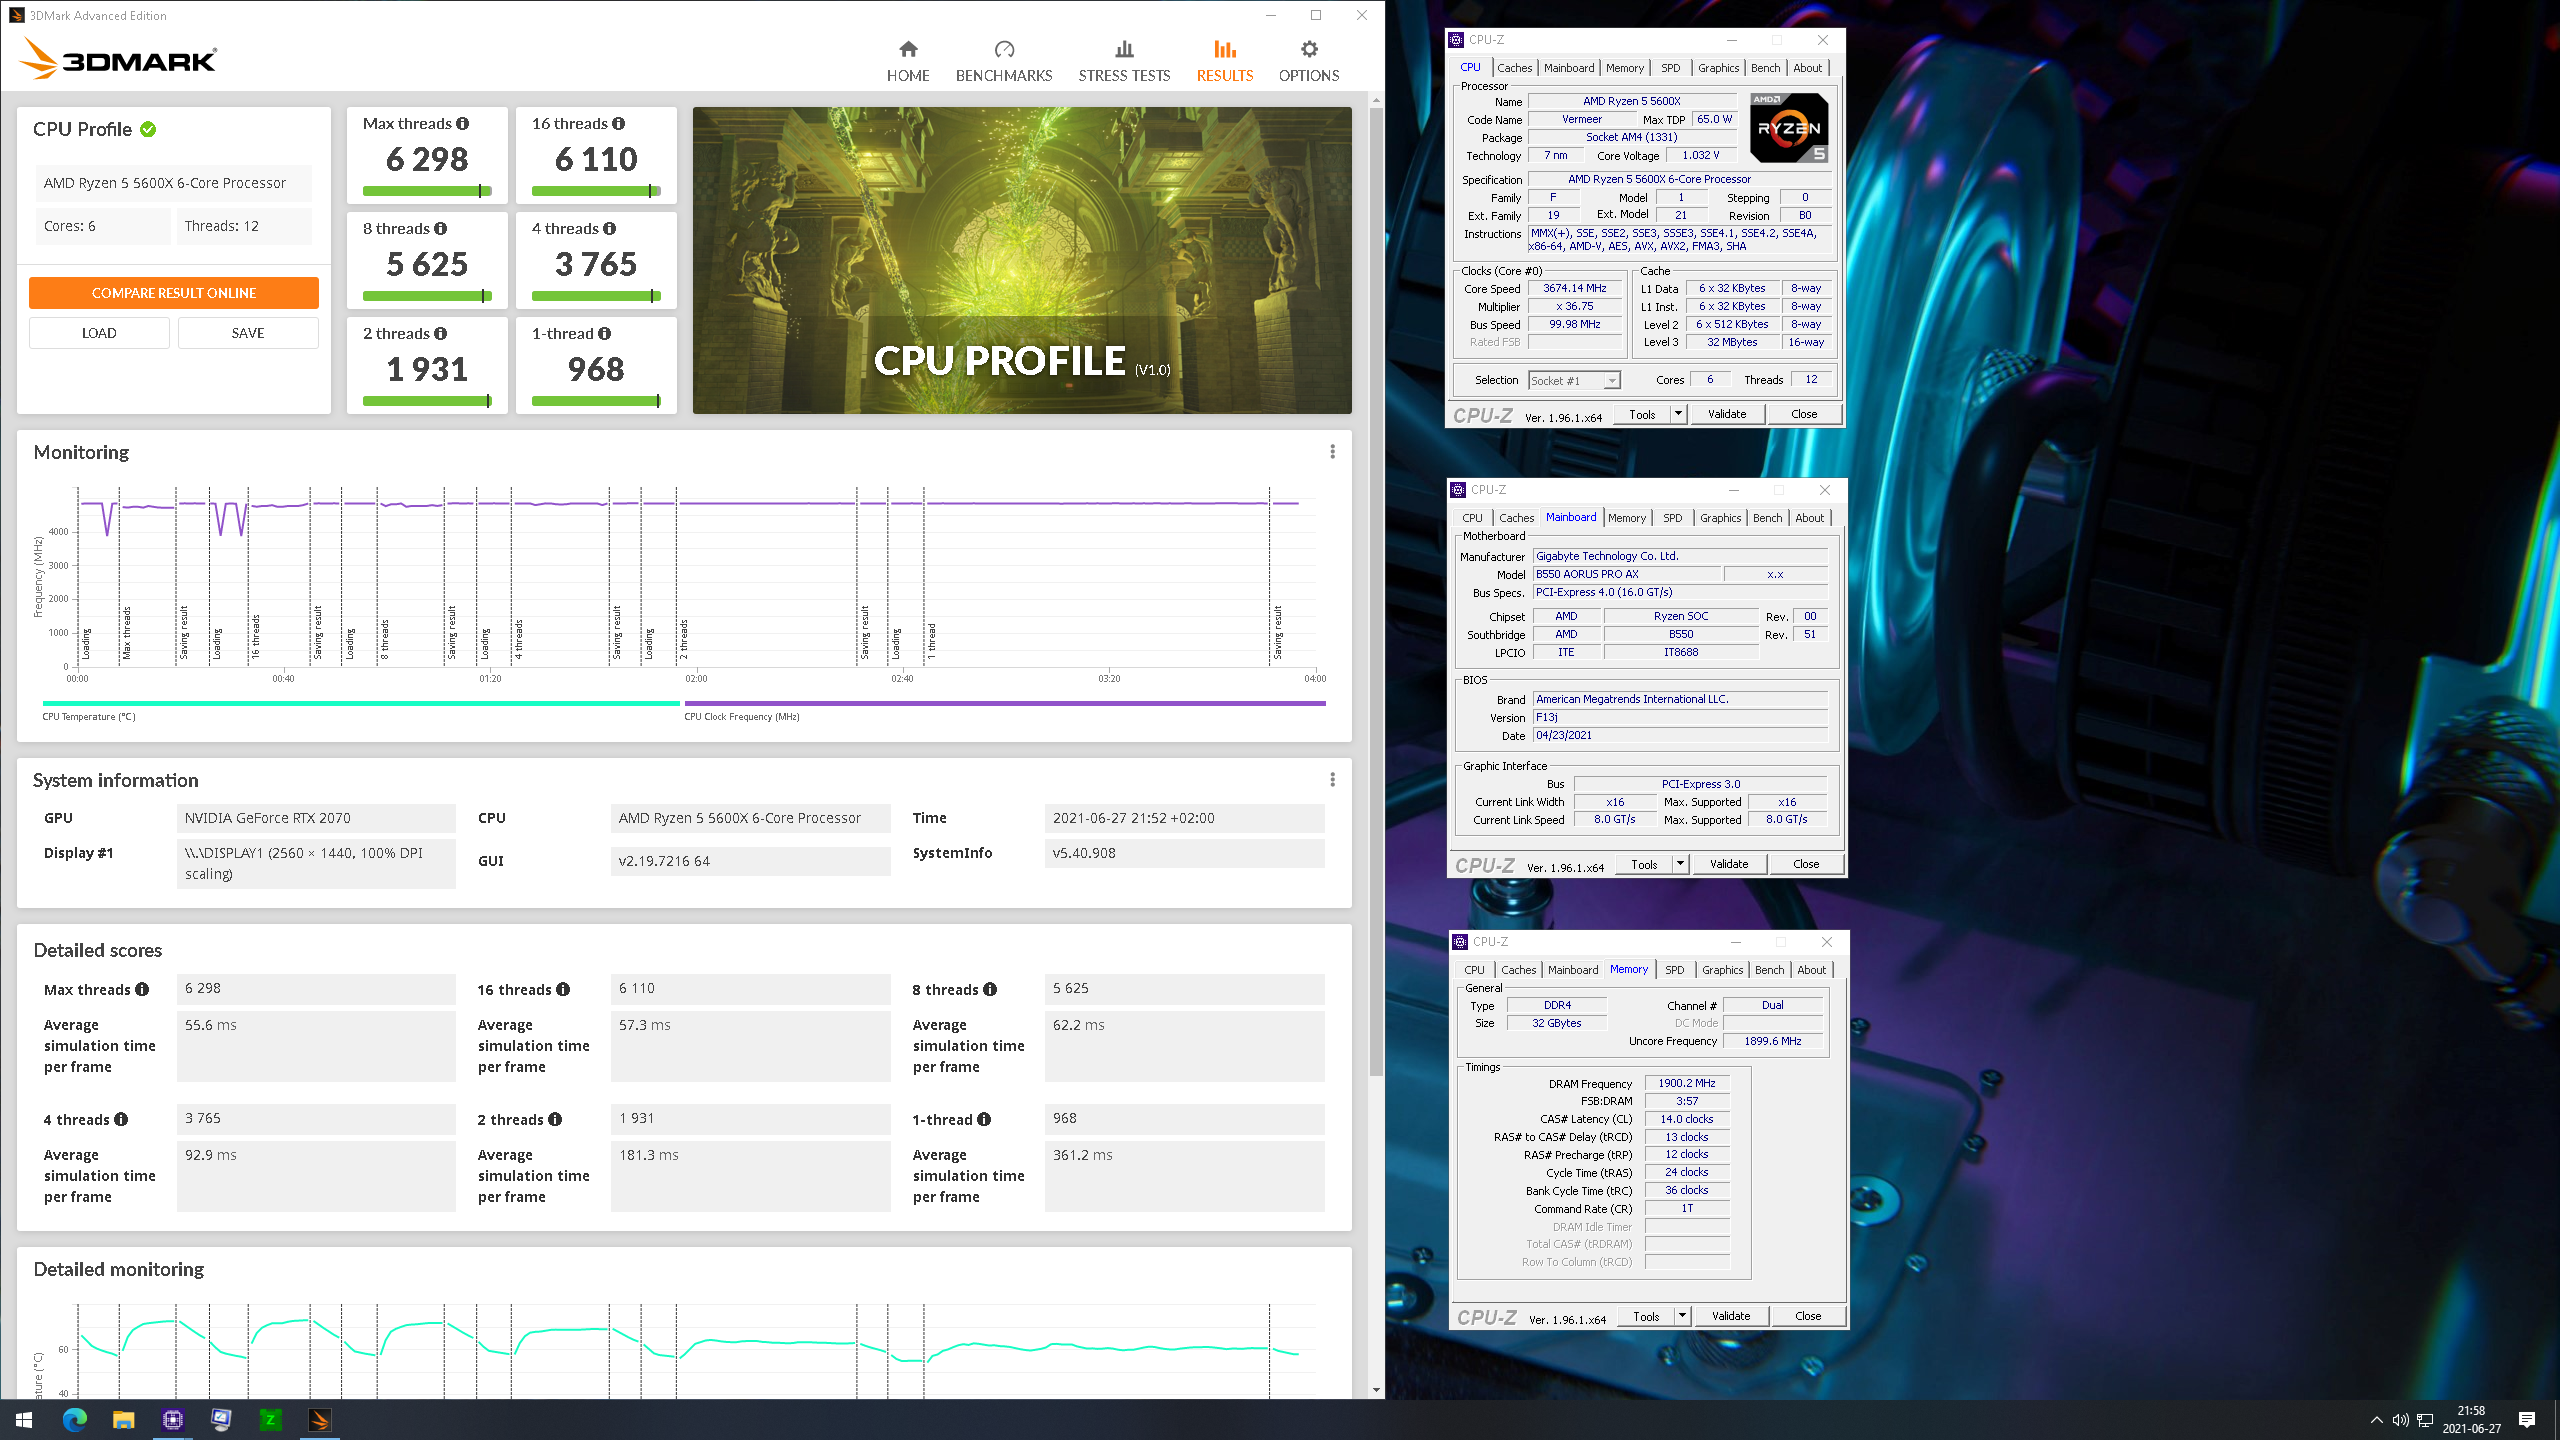Click the SAVE button
Screen dimensions: 2560x1440
point(248,333)
